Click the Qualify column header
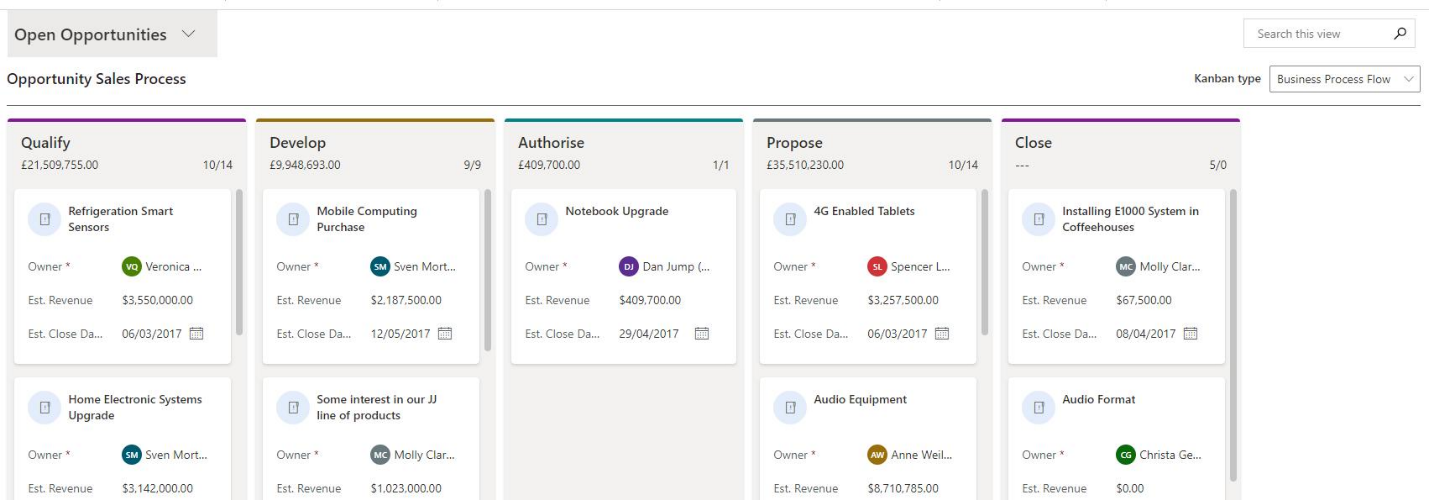Image resolution: width=1429 pixels, height=500 pixels. 46,143
